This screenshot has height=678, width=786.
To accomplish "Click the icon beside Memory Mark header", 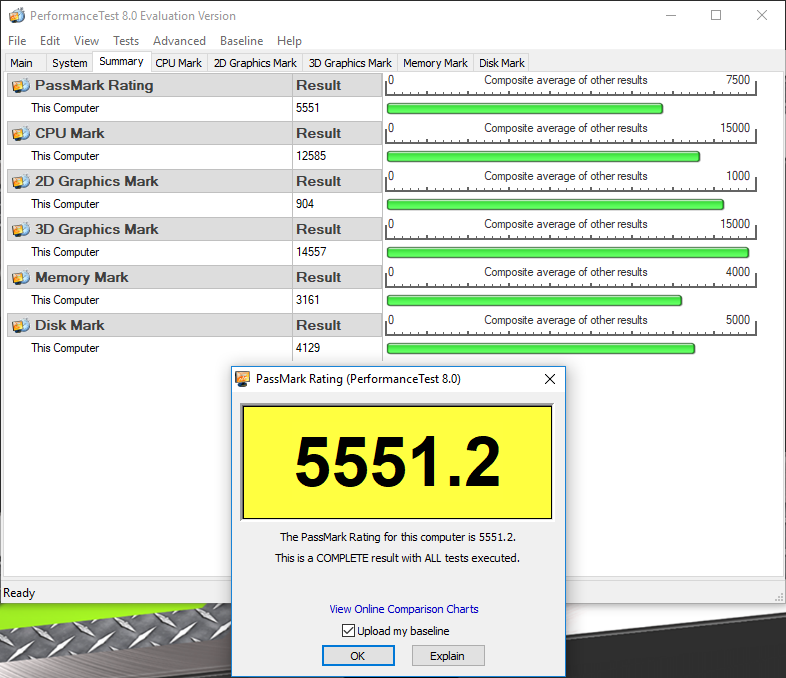I will point(21,278).
